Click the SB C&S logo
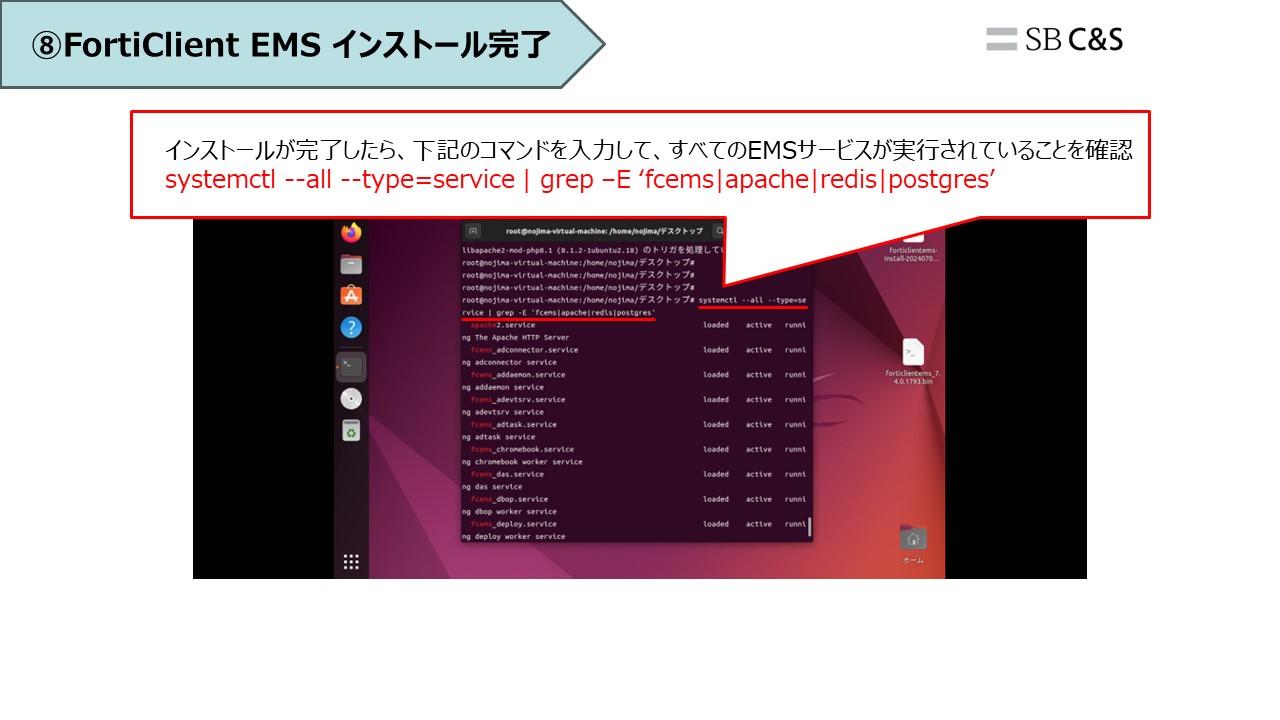Viewport: 1280px width, 720px height. [1055, 39]
